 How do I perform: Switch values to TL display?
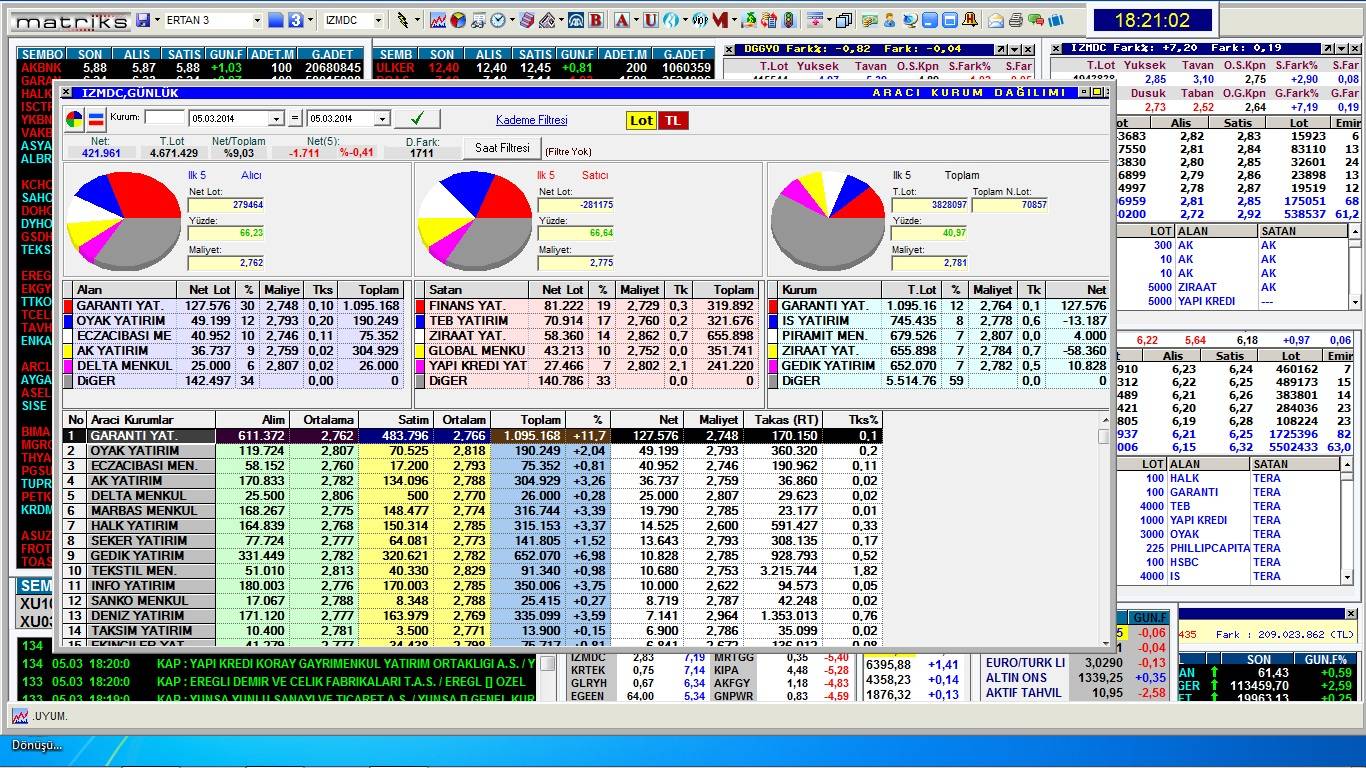tap(673, 120)
